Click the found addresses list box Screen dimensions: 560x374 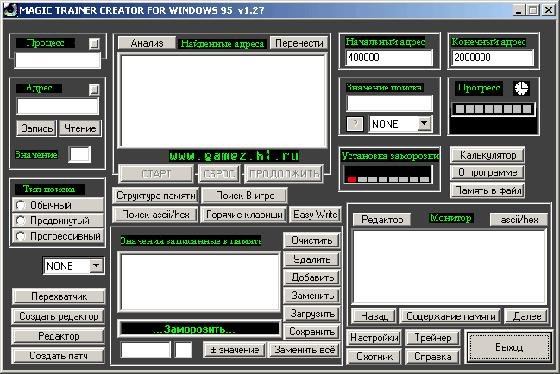click(x=223, y=101)
